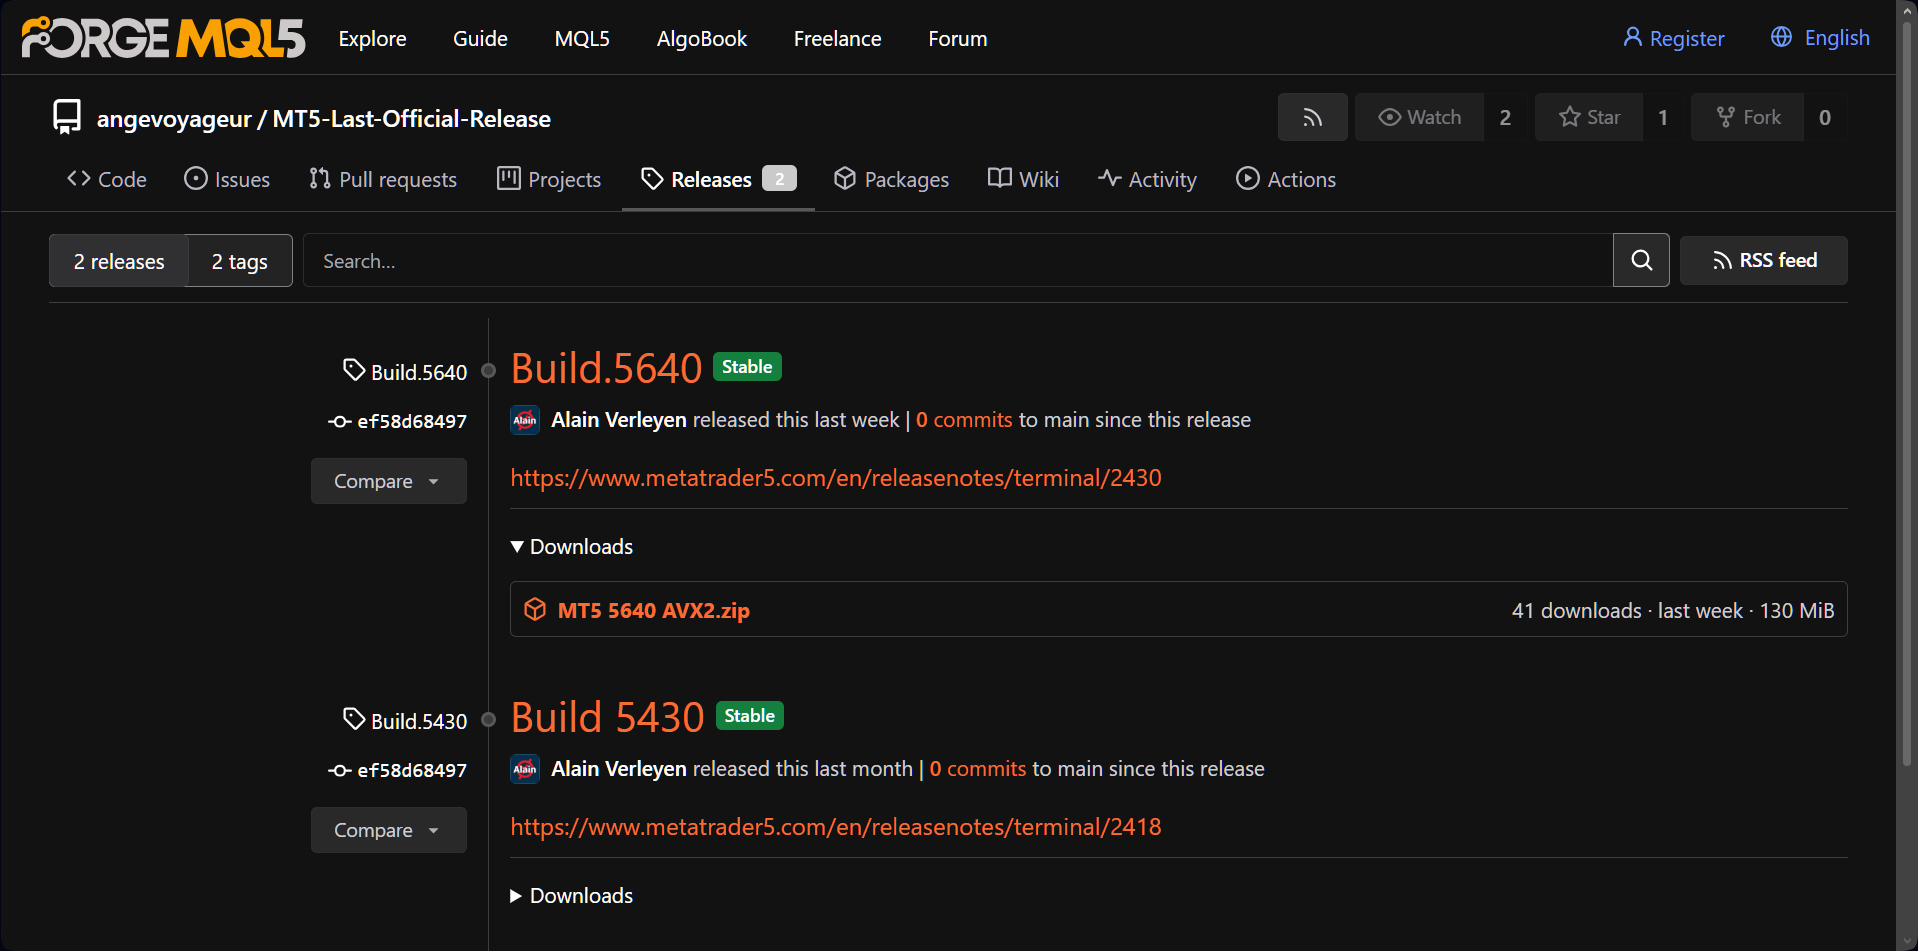Click the MT5 5640 AVX2.zip package icon
The height and width of the screenshot is (951, 1918).
pyautogui.click(x=535, y=609)
